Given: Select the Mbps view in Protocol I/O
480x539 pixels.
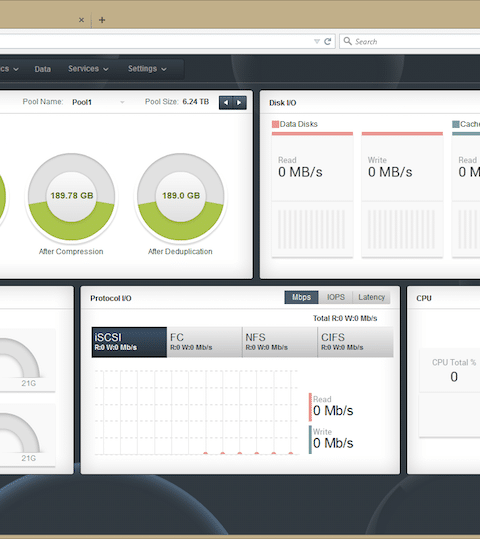Looking at the screenshot, I should pyautogui.click(x=302, y=297).
